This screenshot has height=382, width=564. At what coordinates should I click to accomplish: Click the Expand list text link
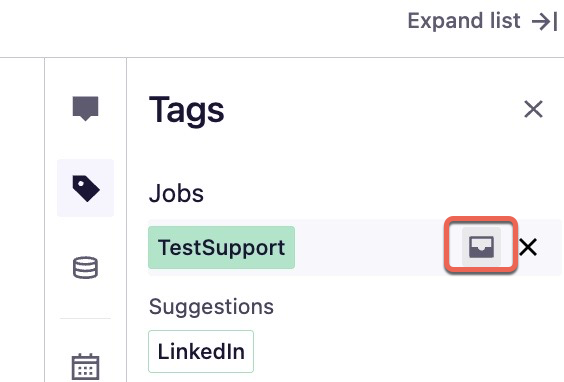click(x=464, y=21)
